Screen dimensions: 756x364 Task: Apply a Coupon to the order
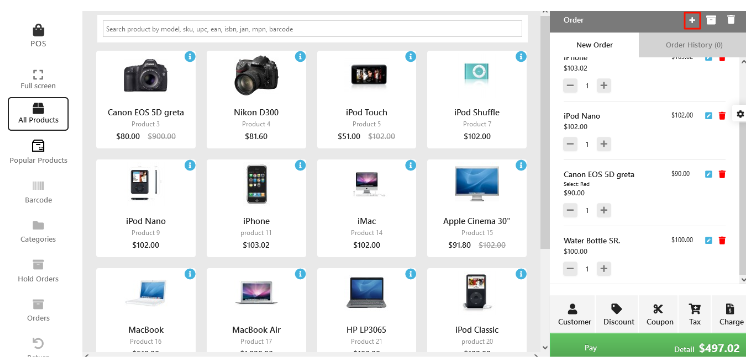coord(659,314)
